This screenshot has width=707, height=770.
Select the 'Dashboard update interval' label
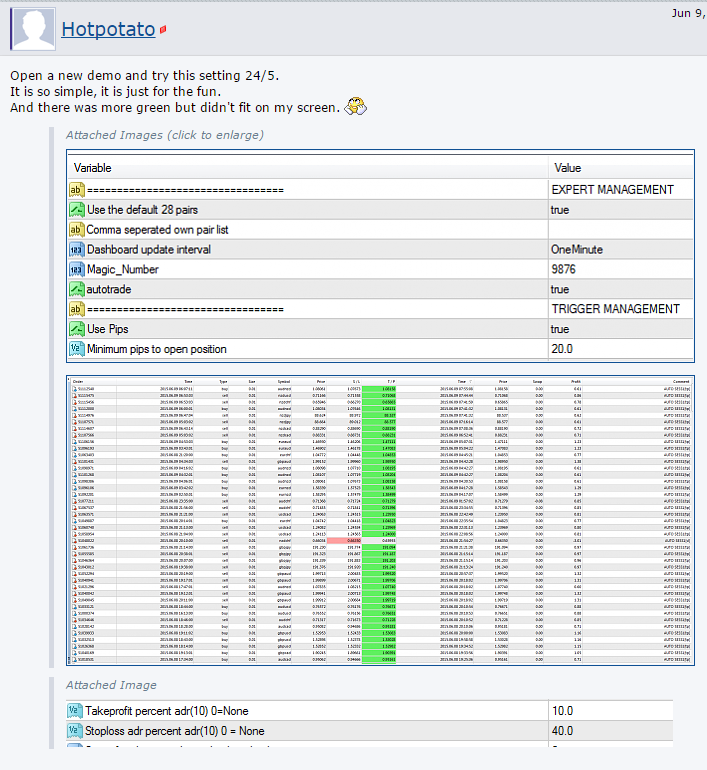pos(149,249)
